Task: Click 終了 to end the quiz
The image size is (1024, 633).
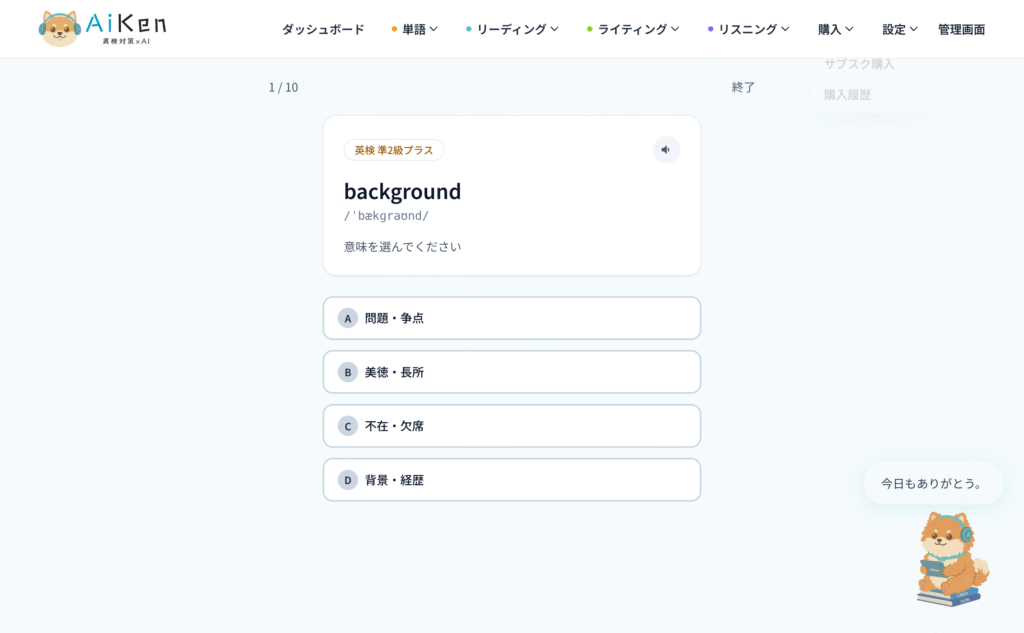Action: point(743,87)
